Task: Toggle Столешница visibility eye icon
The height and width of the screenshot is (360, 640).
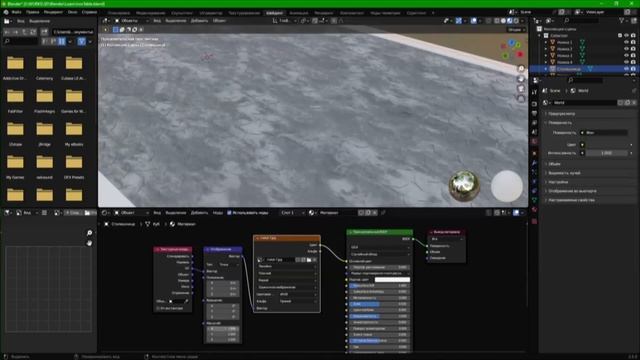Action: coord(627,69)
